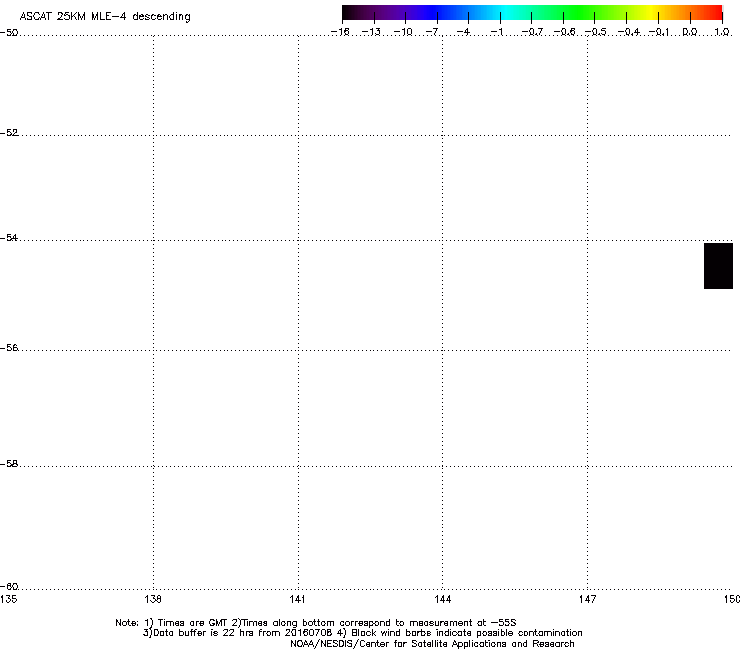Viewport: 740px width, 650px height.
Task: Click the green section of color scale
Action: click(x=580, y=12)
